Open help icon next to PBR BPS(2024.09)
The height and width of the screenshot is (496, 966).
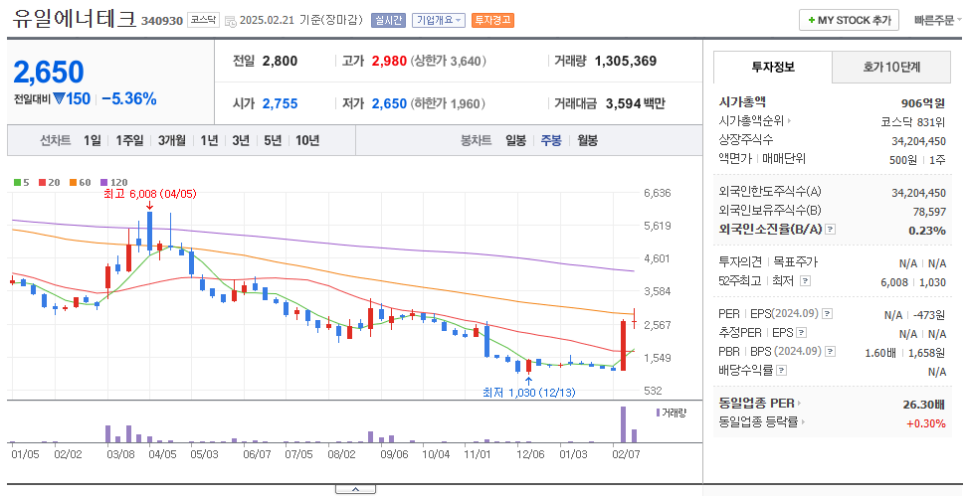click(830, 352)
